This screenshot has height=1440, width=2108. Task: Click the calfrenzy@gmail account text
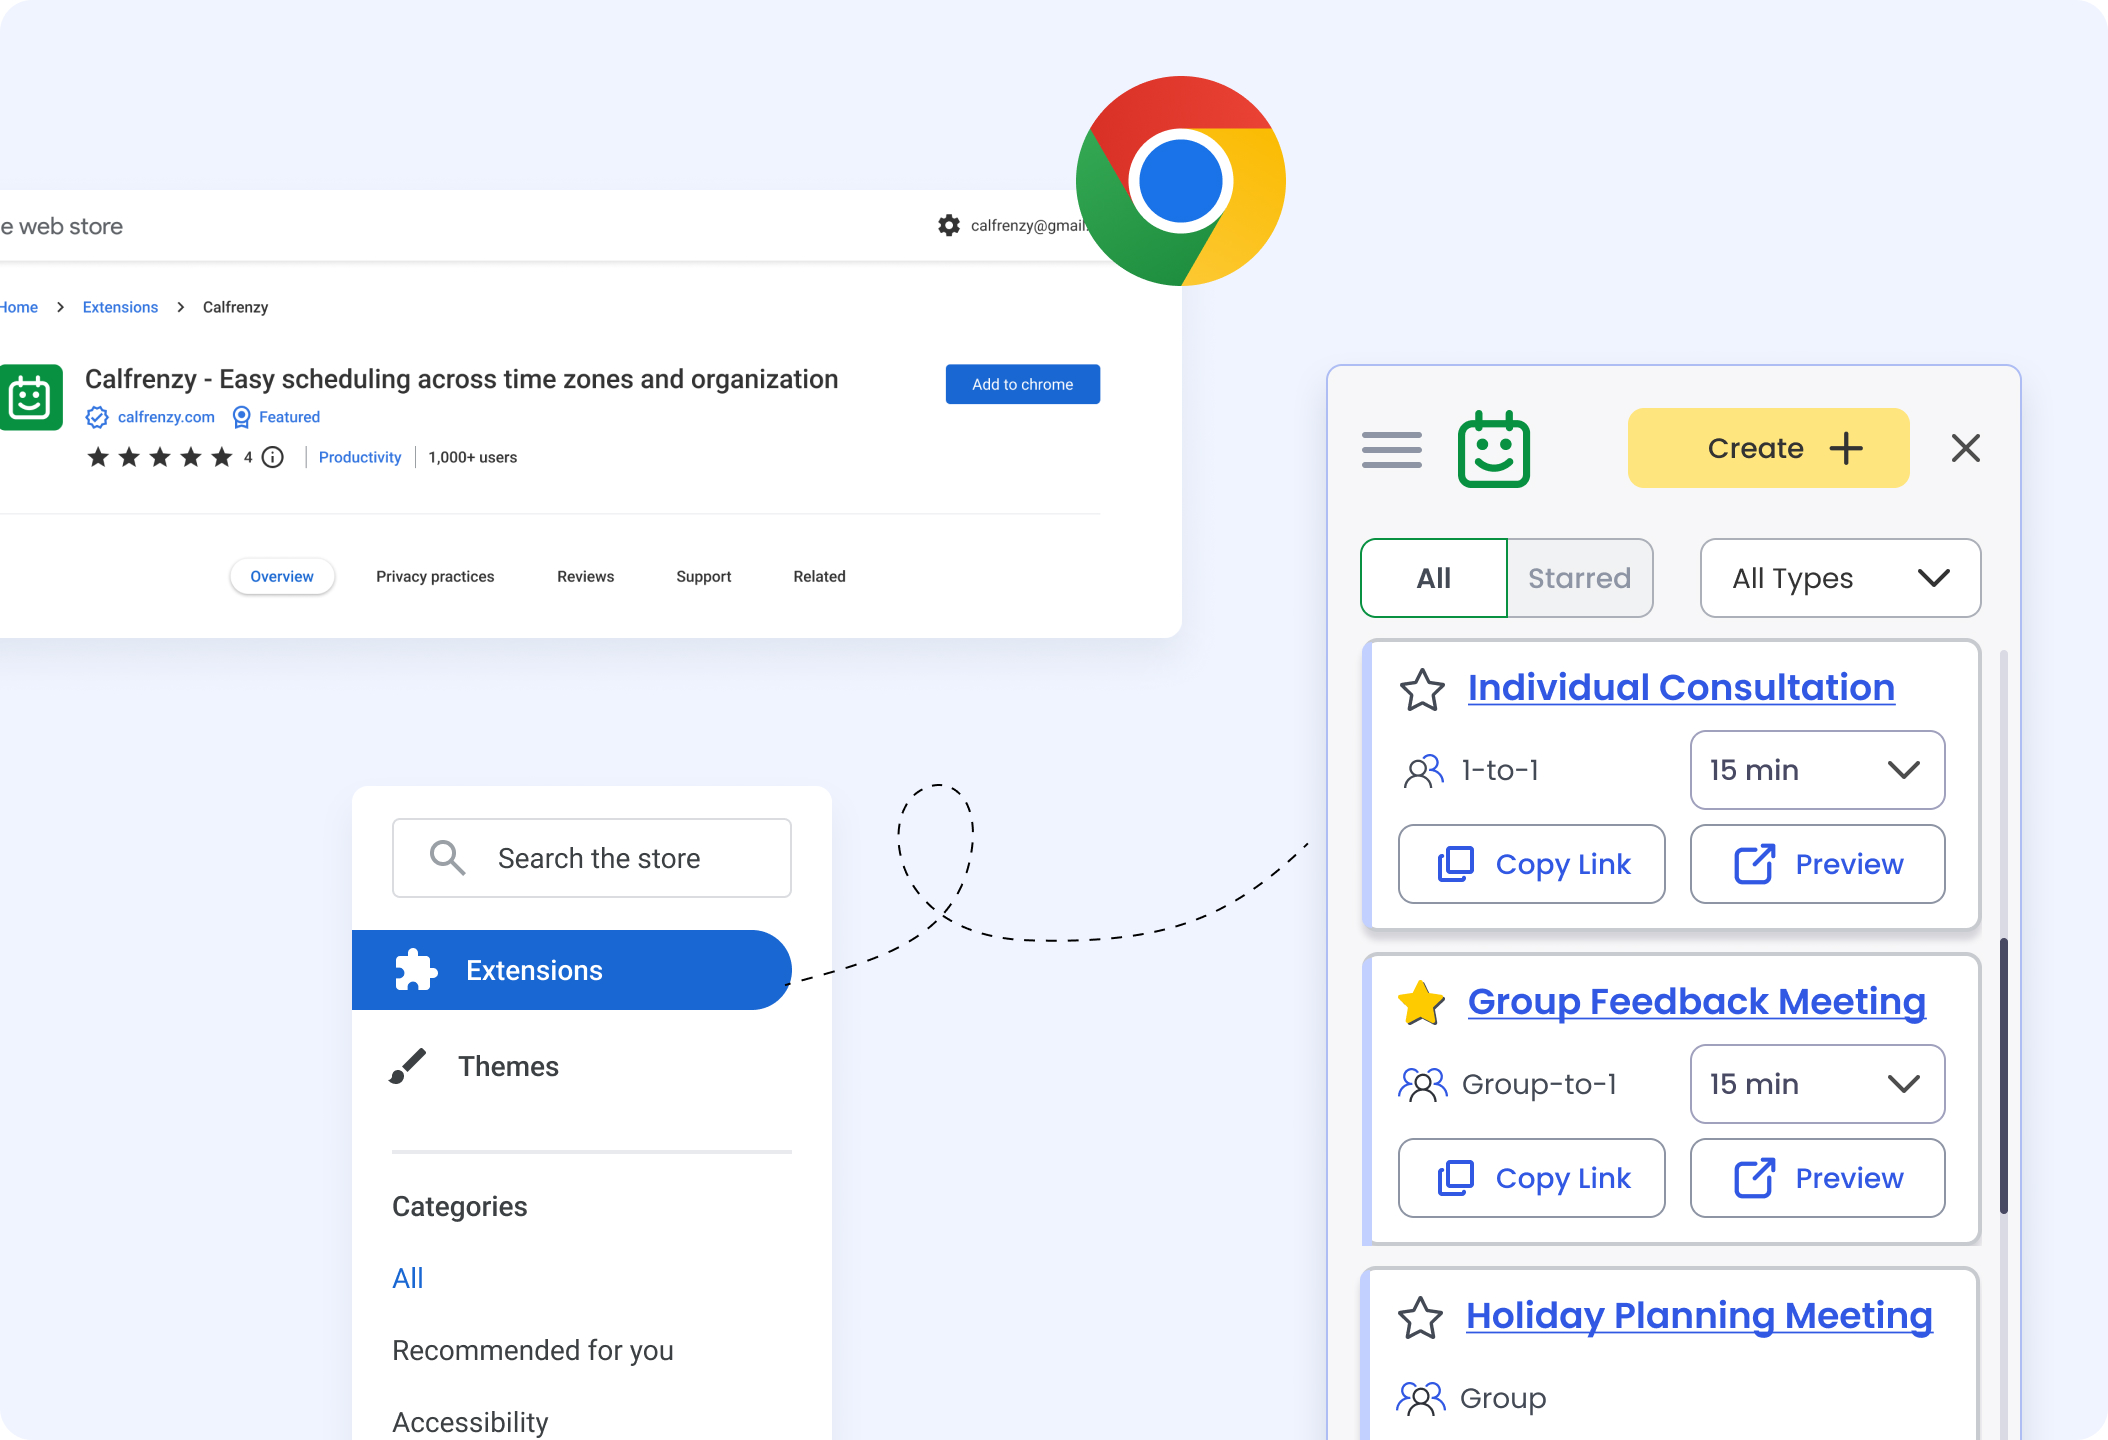click(x=1029, y=225)
